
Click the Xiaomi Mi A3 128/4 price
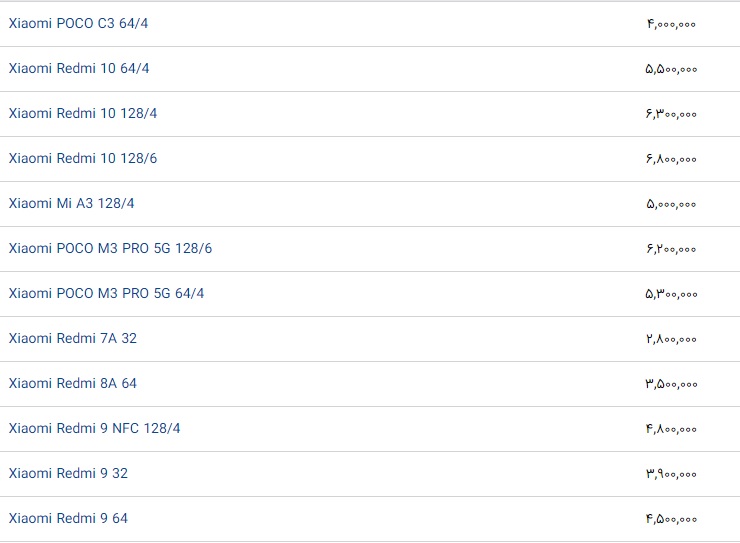click(671, 203)
